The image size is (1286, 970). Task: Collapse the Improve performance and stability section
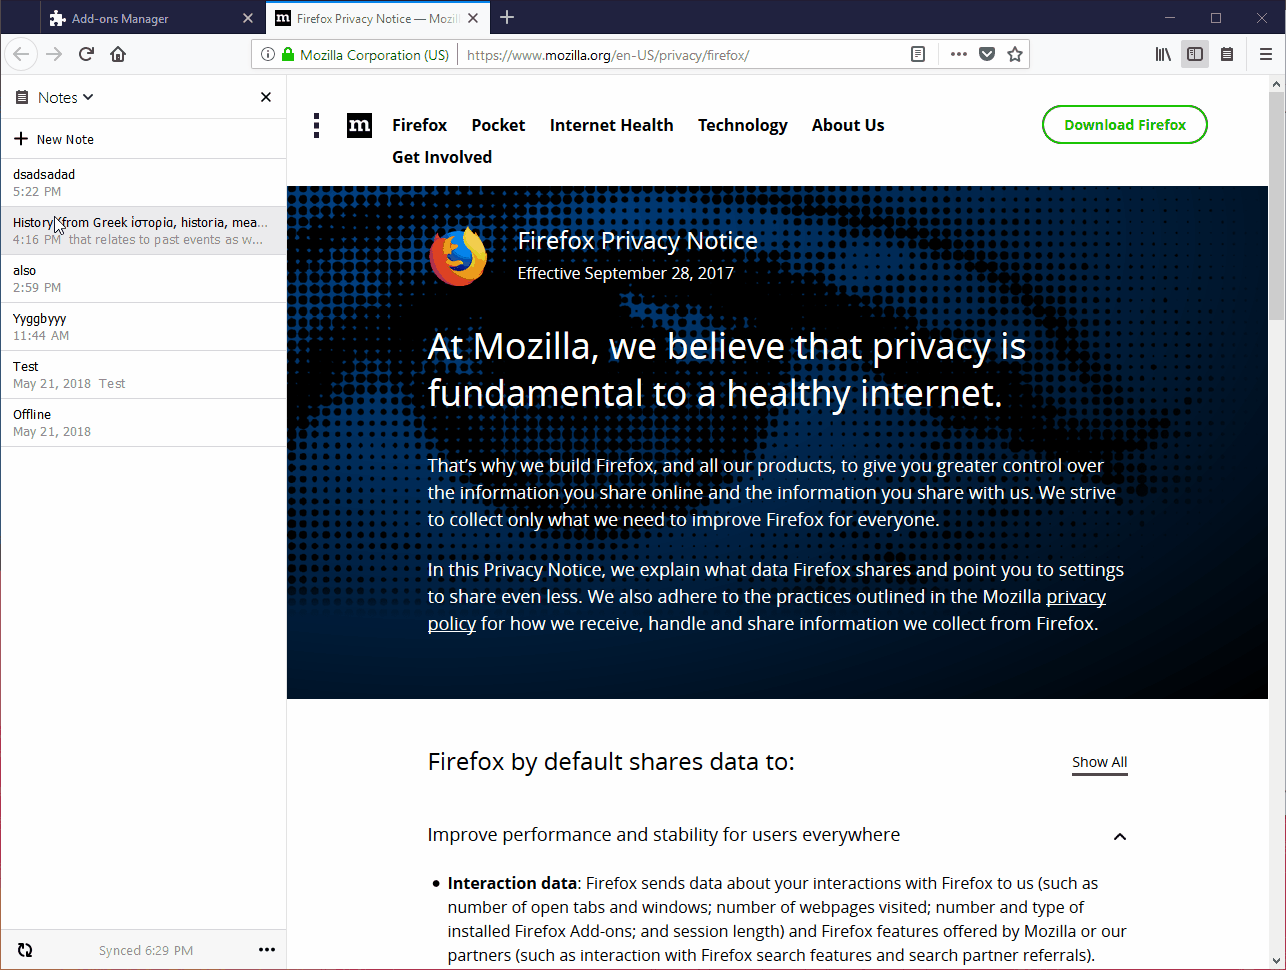coord(1120,837)
